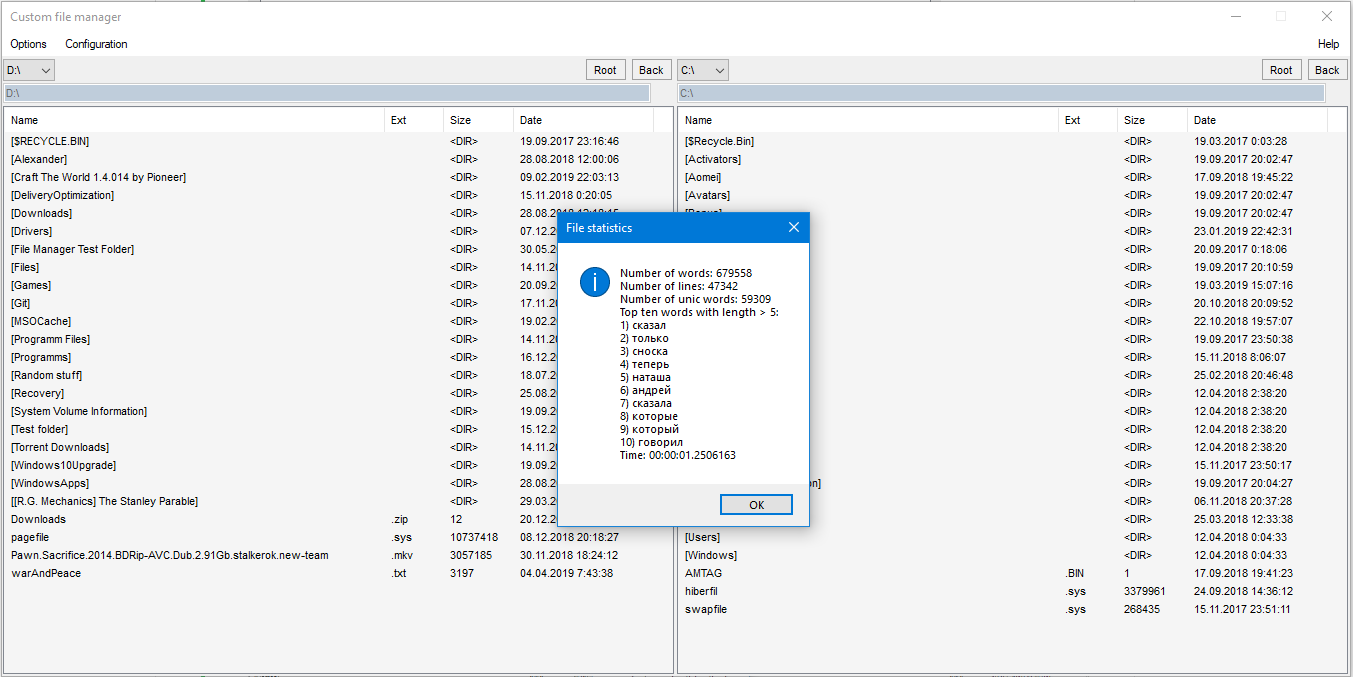Select [Downloads] folder in left panel
The height and width of the screenshot is (677, 1353).
(x=41, y=214)
